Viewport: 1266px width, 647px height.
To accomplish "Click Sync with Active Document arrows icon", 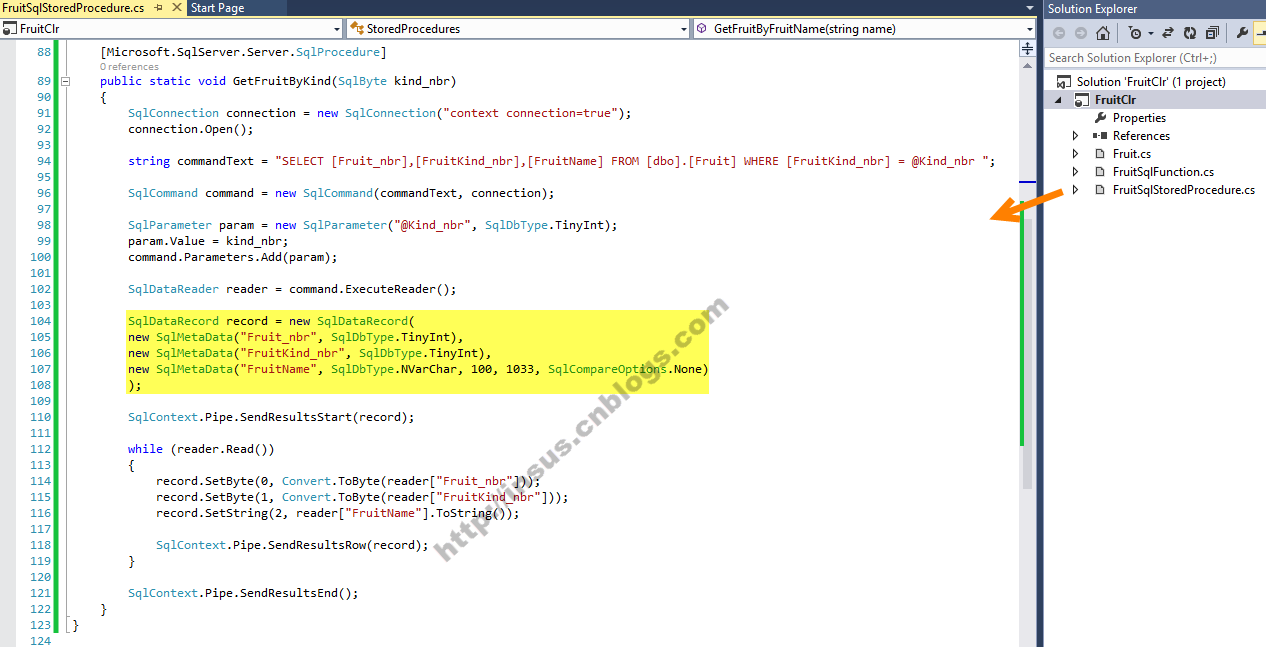I will [x=1167, y=33].
